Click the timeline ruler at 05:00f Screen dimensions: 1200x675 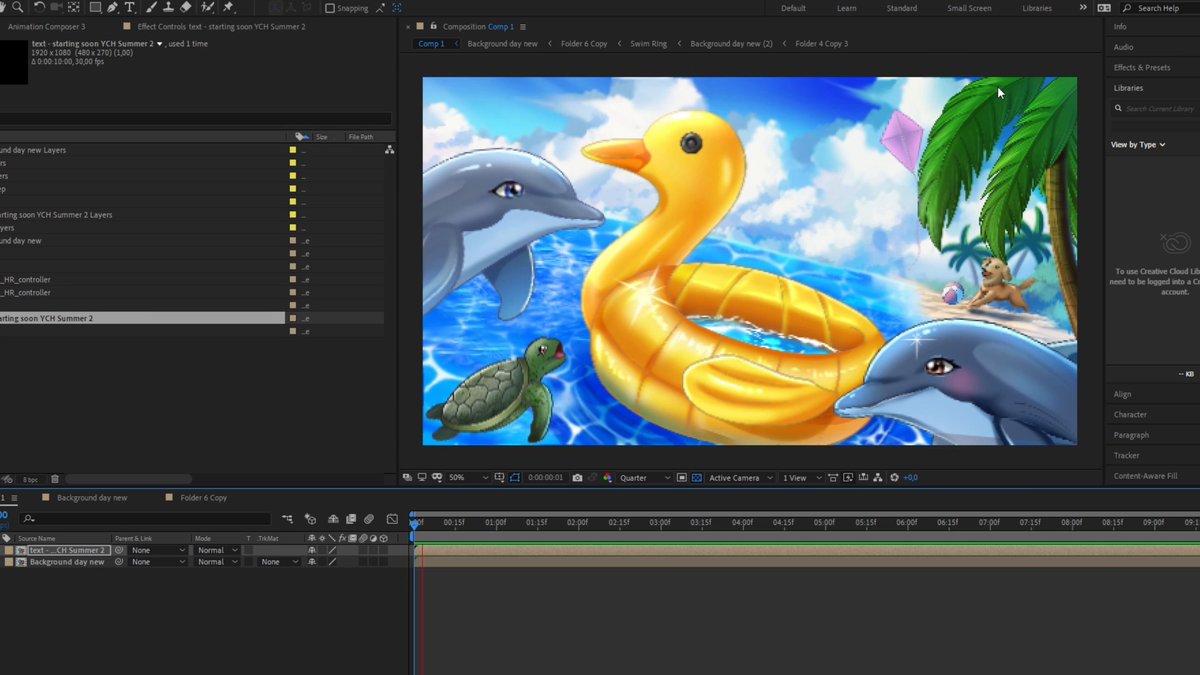click(x=824, y=522)
